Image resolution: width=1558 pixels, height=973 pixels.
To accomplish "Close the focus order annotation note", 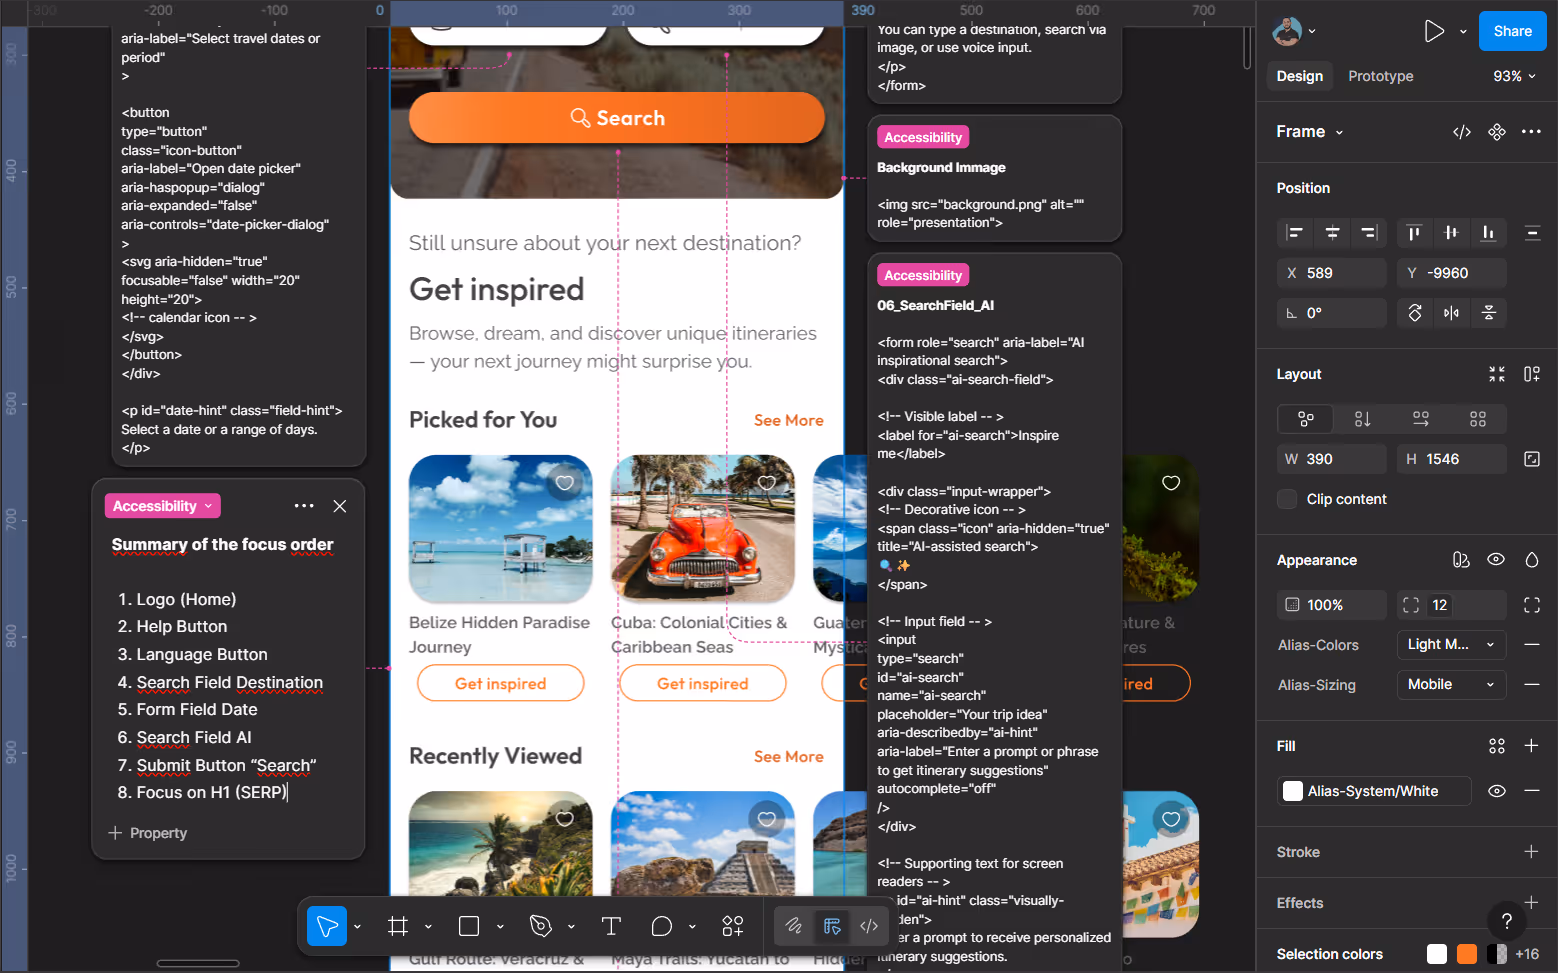I will (340, 506).
